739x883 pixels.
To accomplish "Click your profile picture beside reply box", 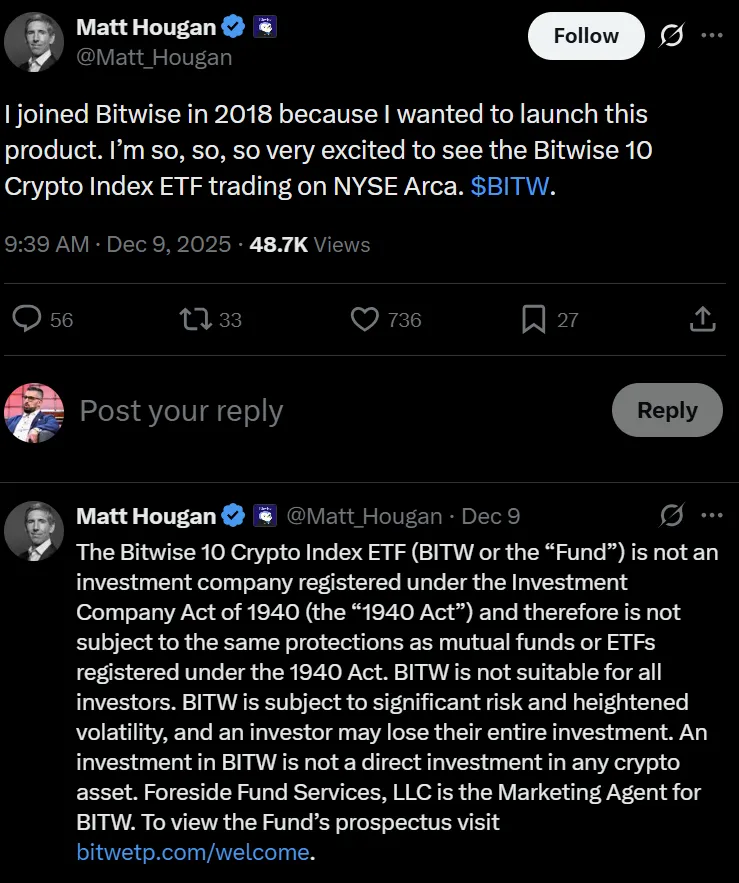I will (x=34, y=412).
